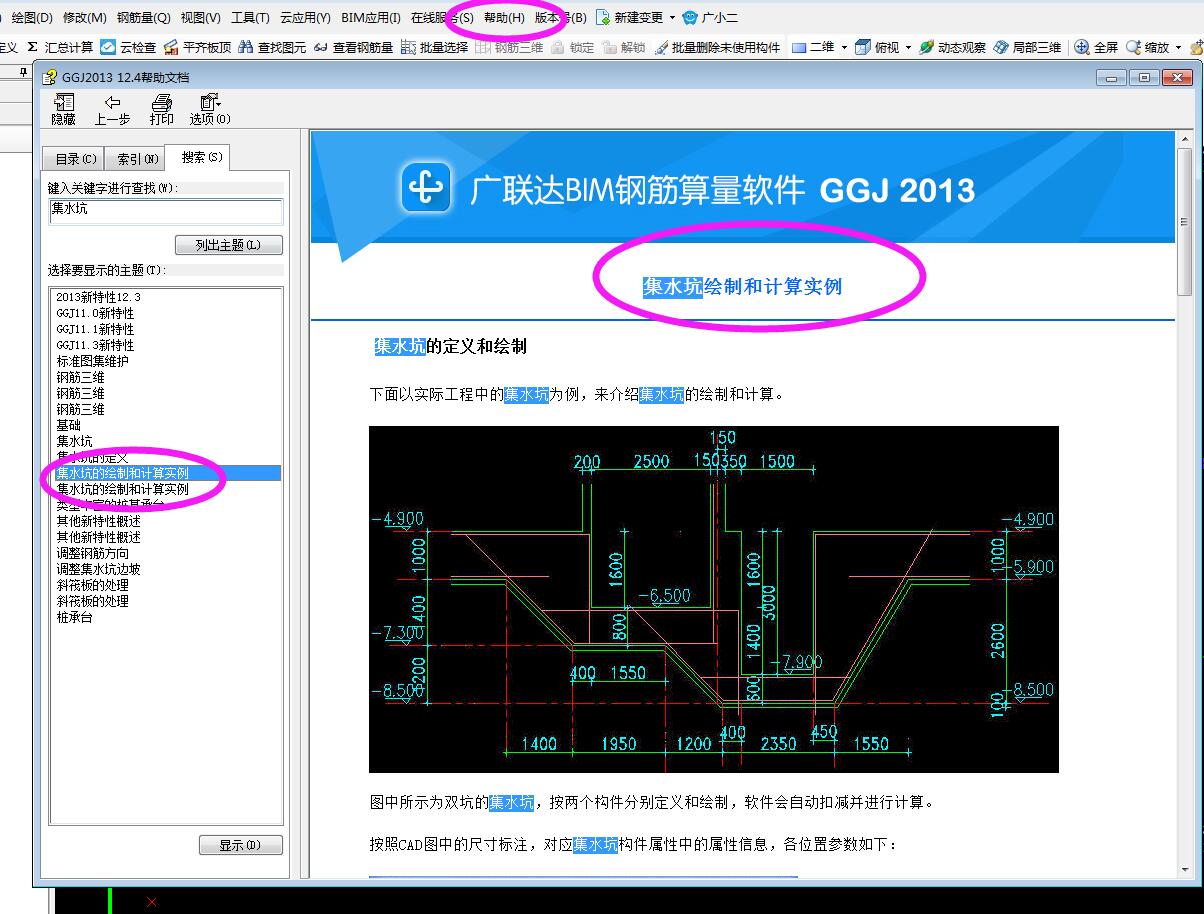This screenshot has width=1204, height=914.
Task: Select topic GGJ11.3新特性
Action: coord(95,345)
